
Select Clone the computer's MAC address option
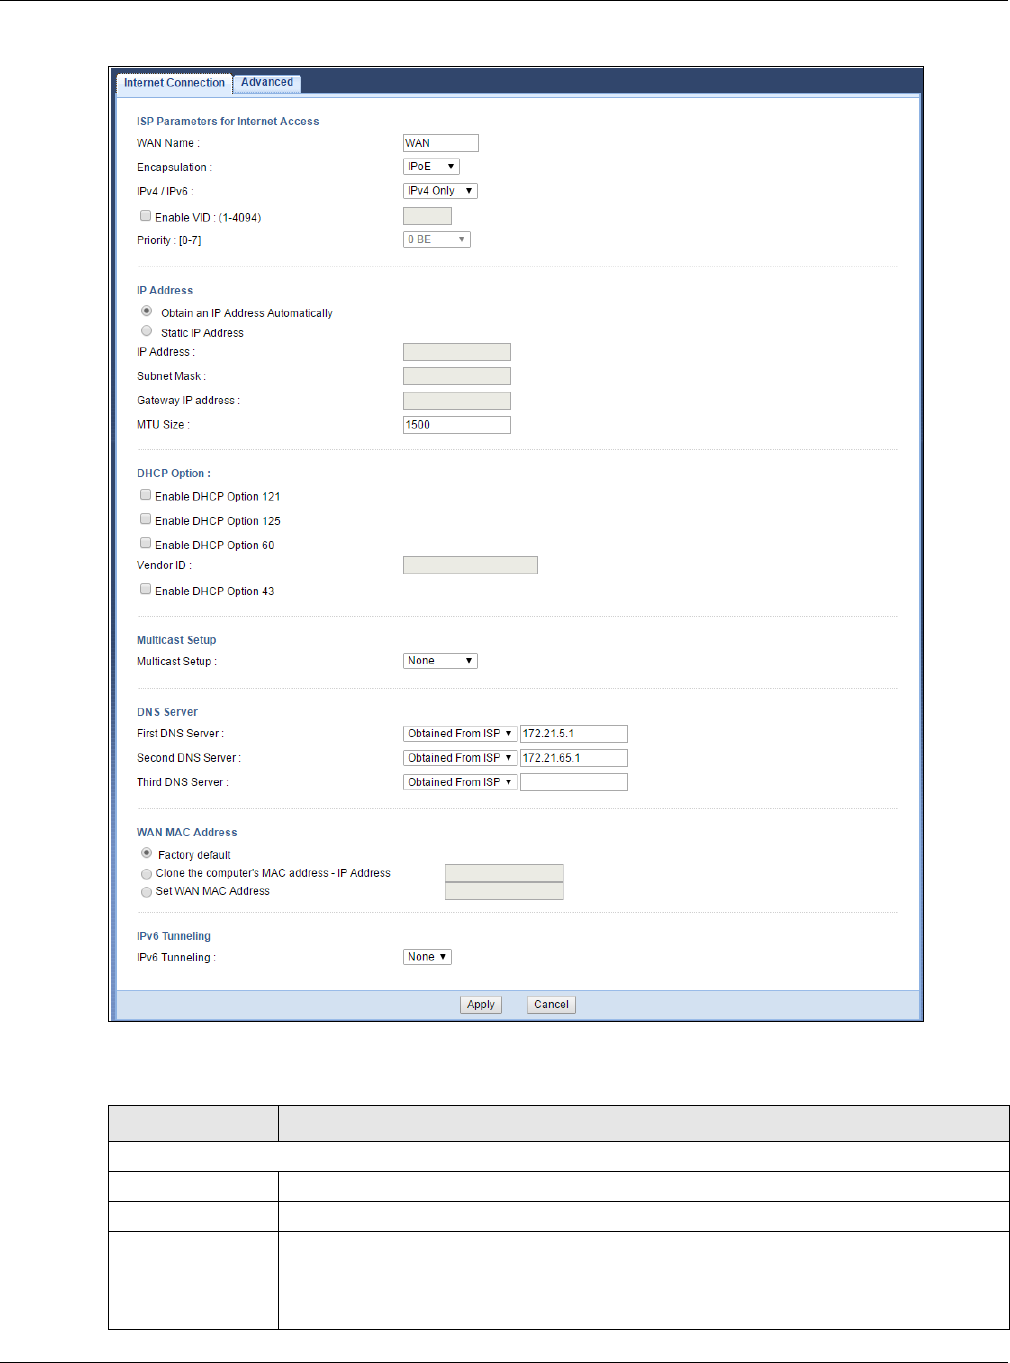coord(147,874)
